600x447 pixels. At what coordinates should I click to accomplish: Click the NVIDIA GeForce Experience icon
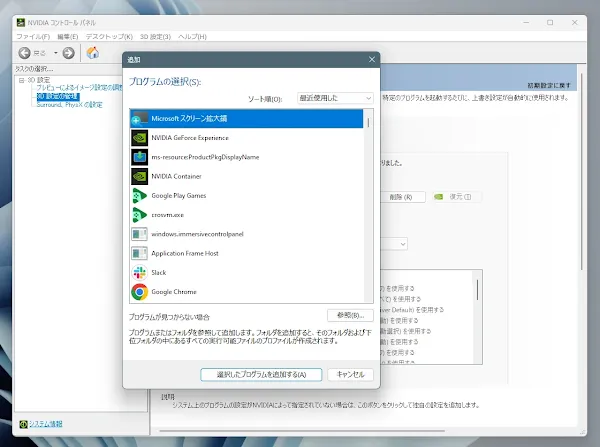pos(139,138)
